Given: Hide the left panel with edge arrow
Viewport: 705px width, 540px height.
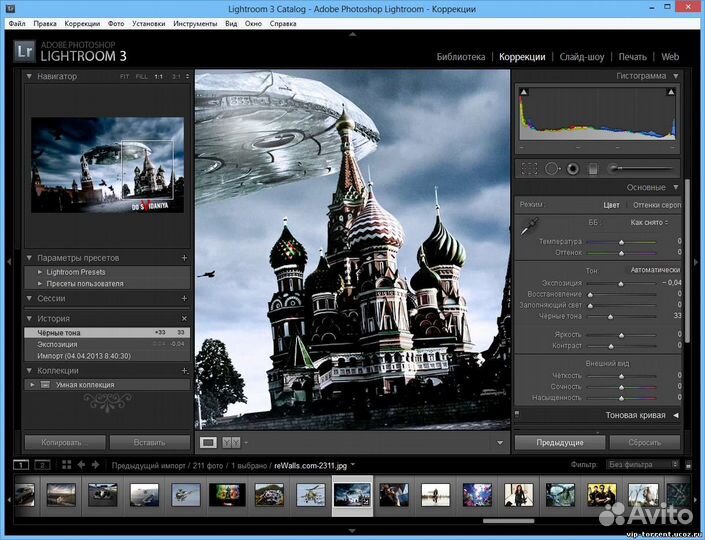Looking at the screenshot, I should coord(9,261).
